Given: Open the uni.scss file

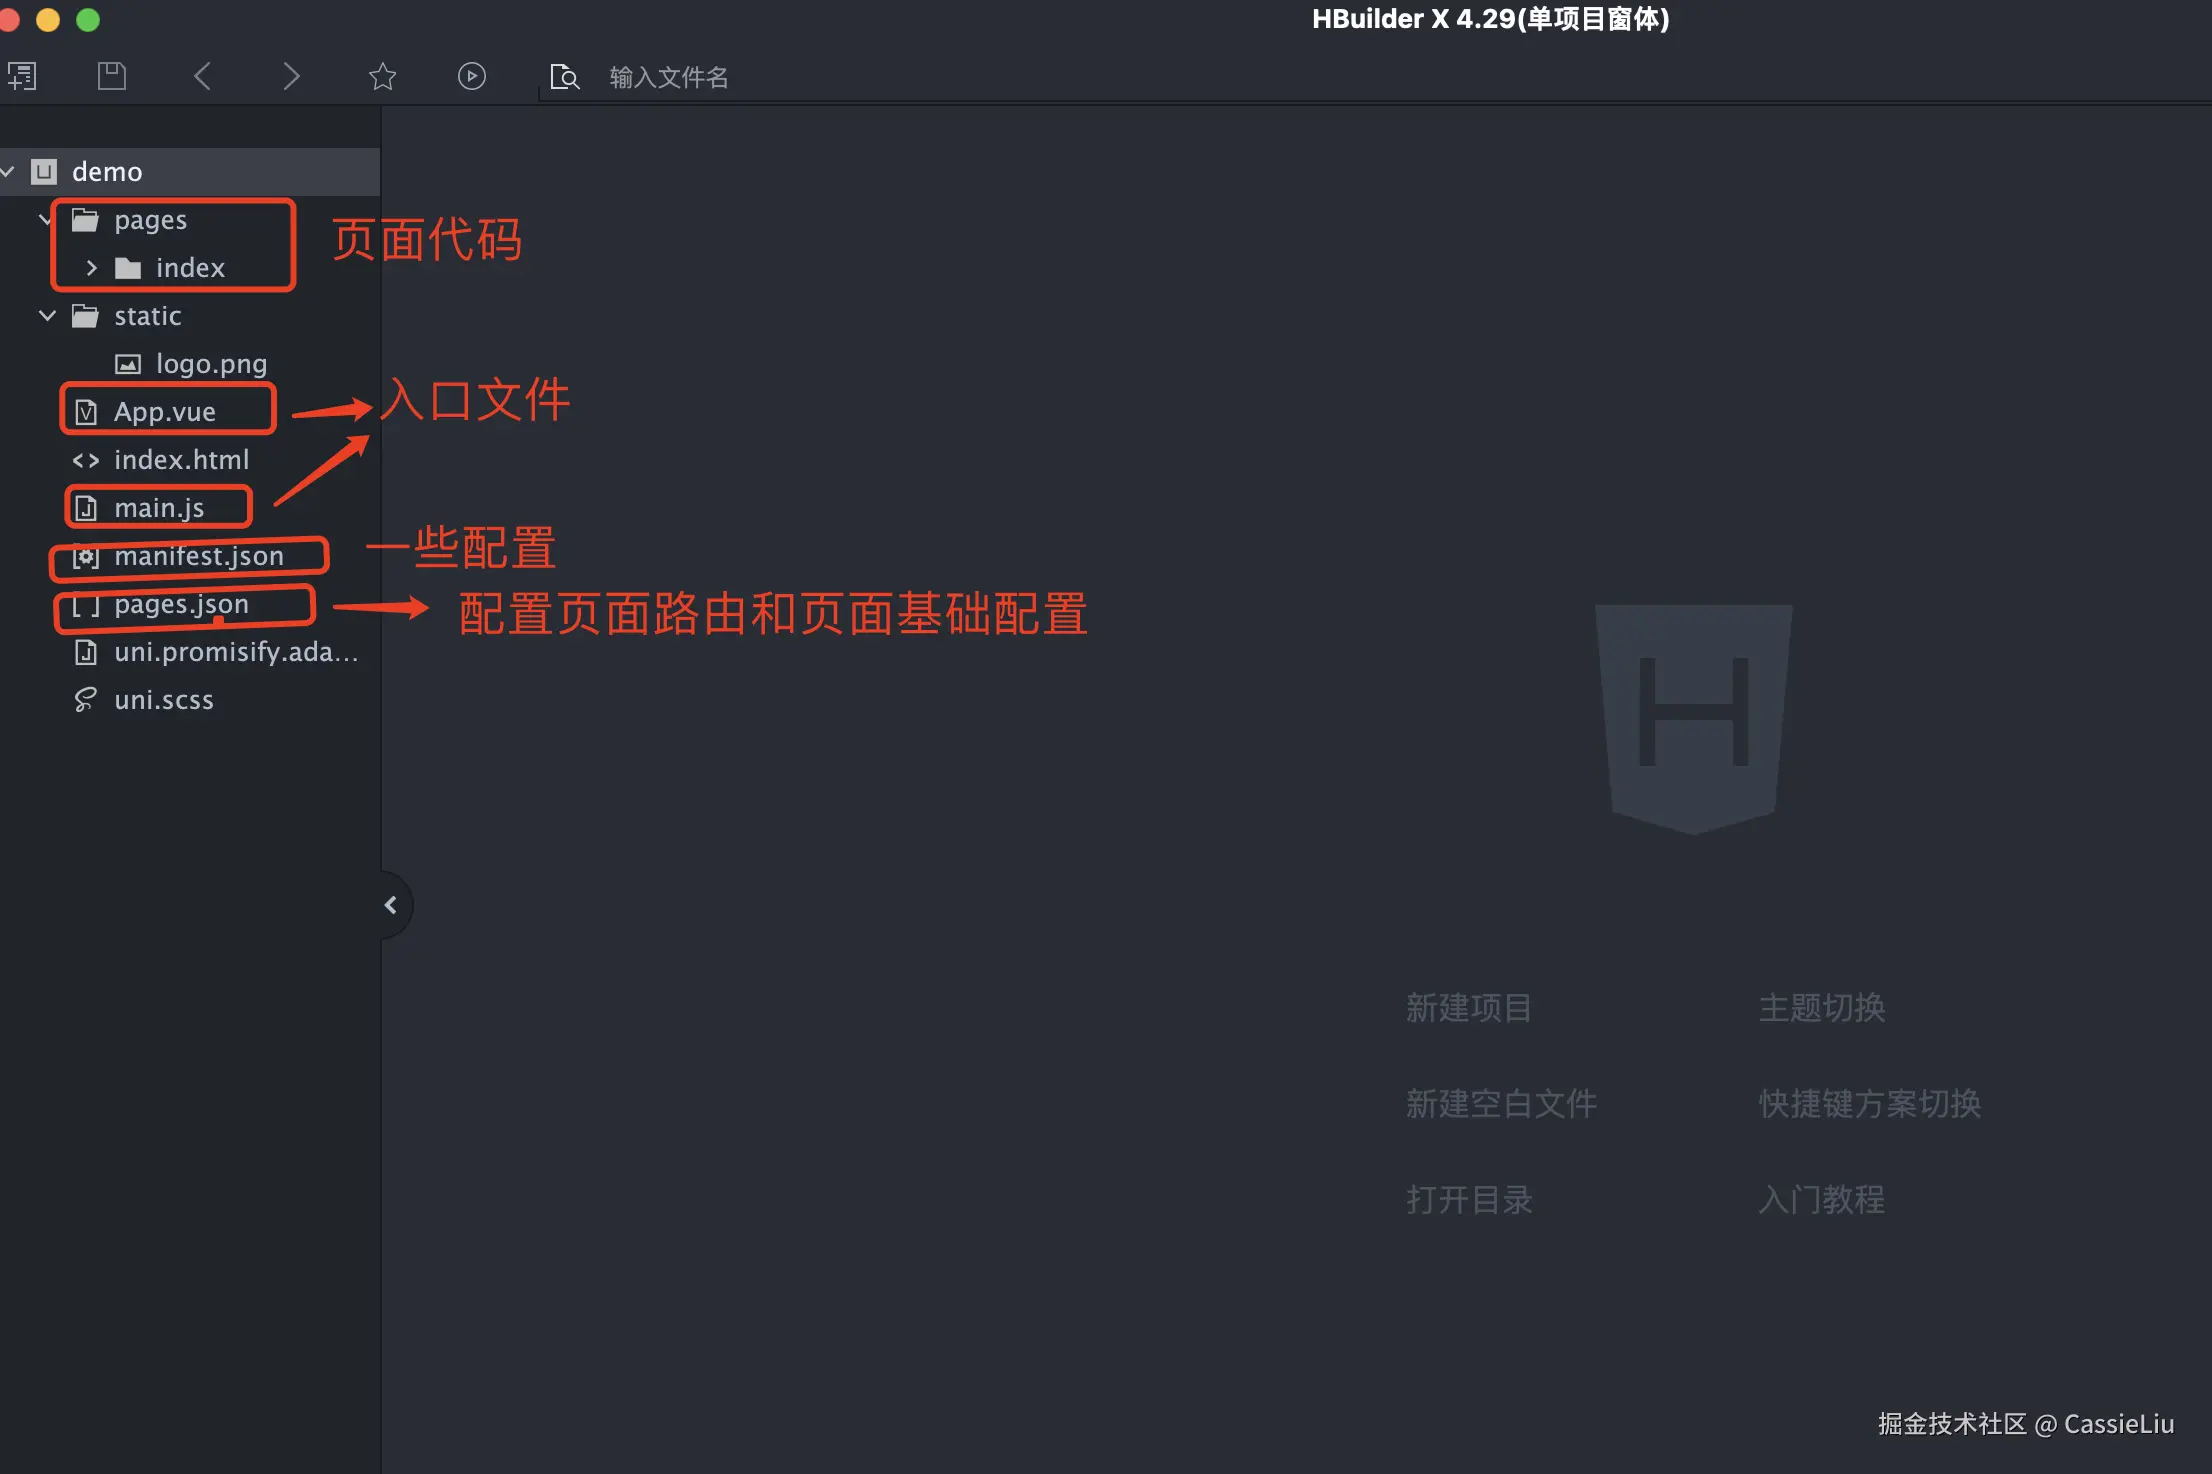Looking at the screenshot, I should click(x=163, y=700).
